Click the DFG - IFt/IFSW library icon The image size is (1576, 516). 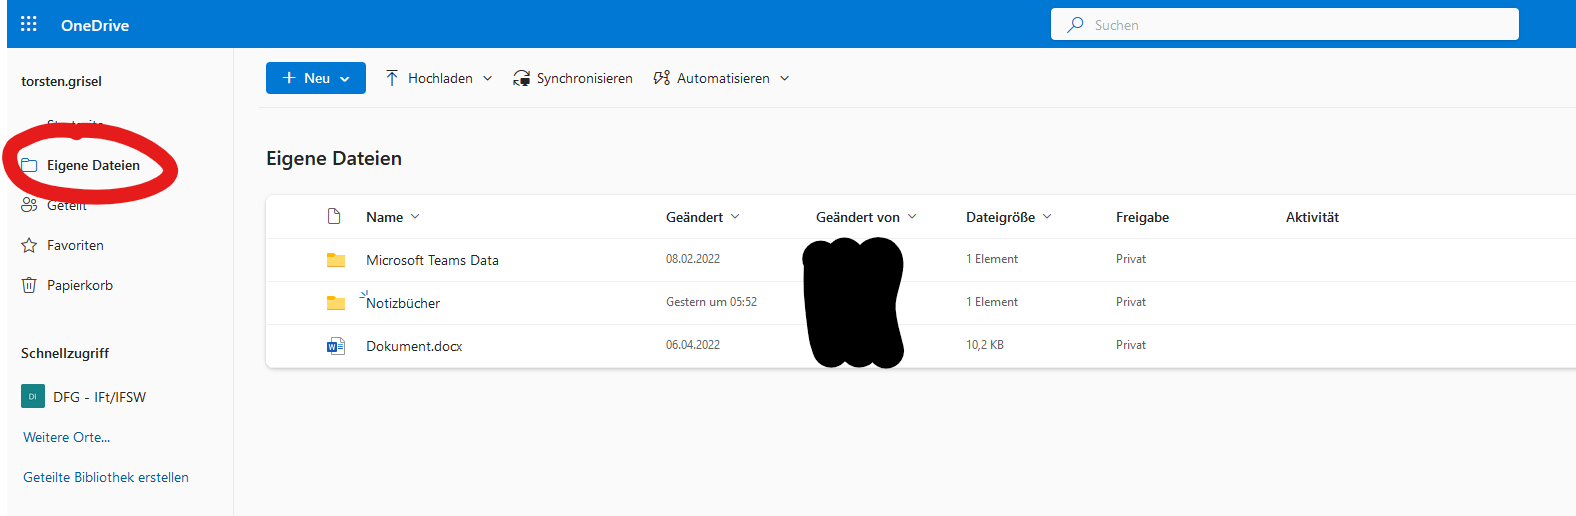click(x=33, y=397)
